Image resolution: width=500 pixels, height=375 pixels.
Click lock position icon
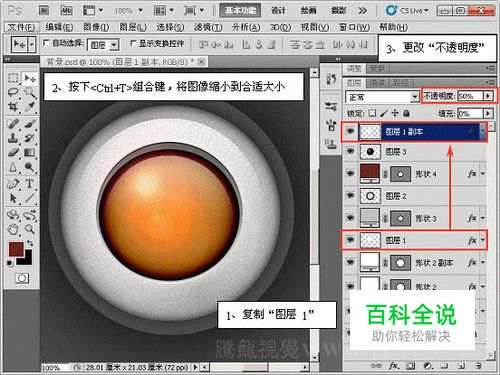[395, 113]
